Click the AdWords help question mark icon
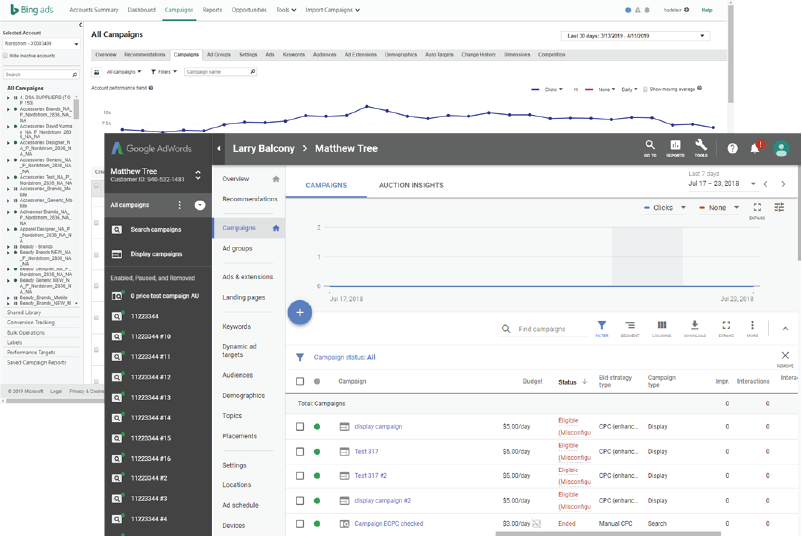 (732, 148)
